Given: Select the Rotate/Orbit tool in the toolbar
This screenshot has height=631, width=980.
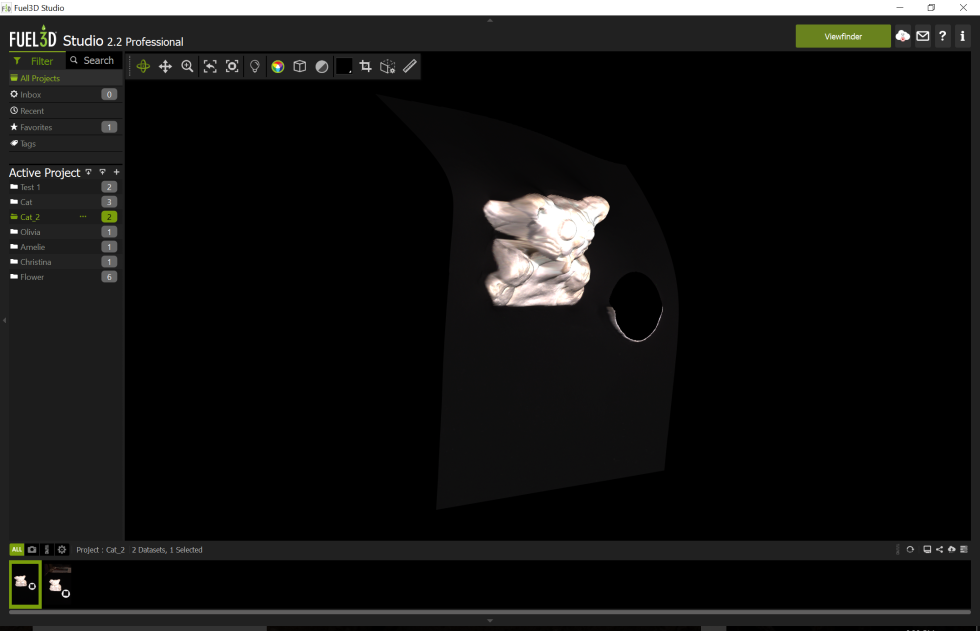Looking at the screenshot, I should 143,66.
